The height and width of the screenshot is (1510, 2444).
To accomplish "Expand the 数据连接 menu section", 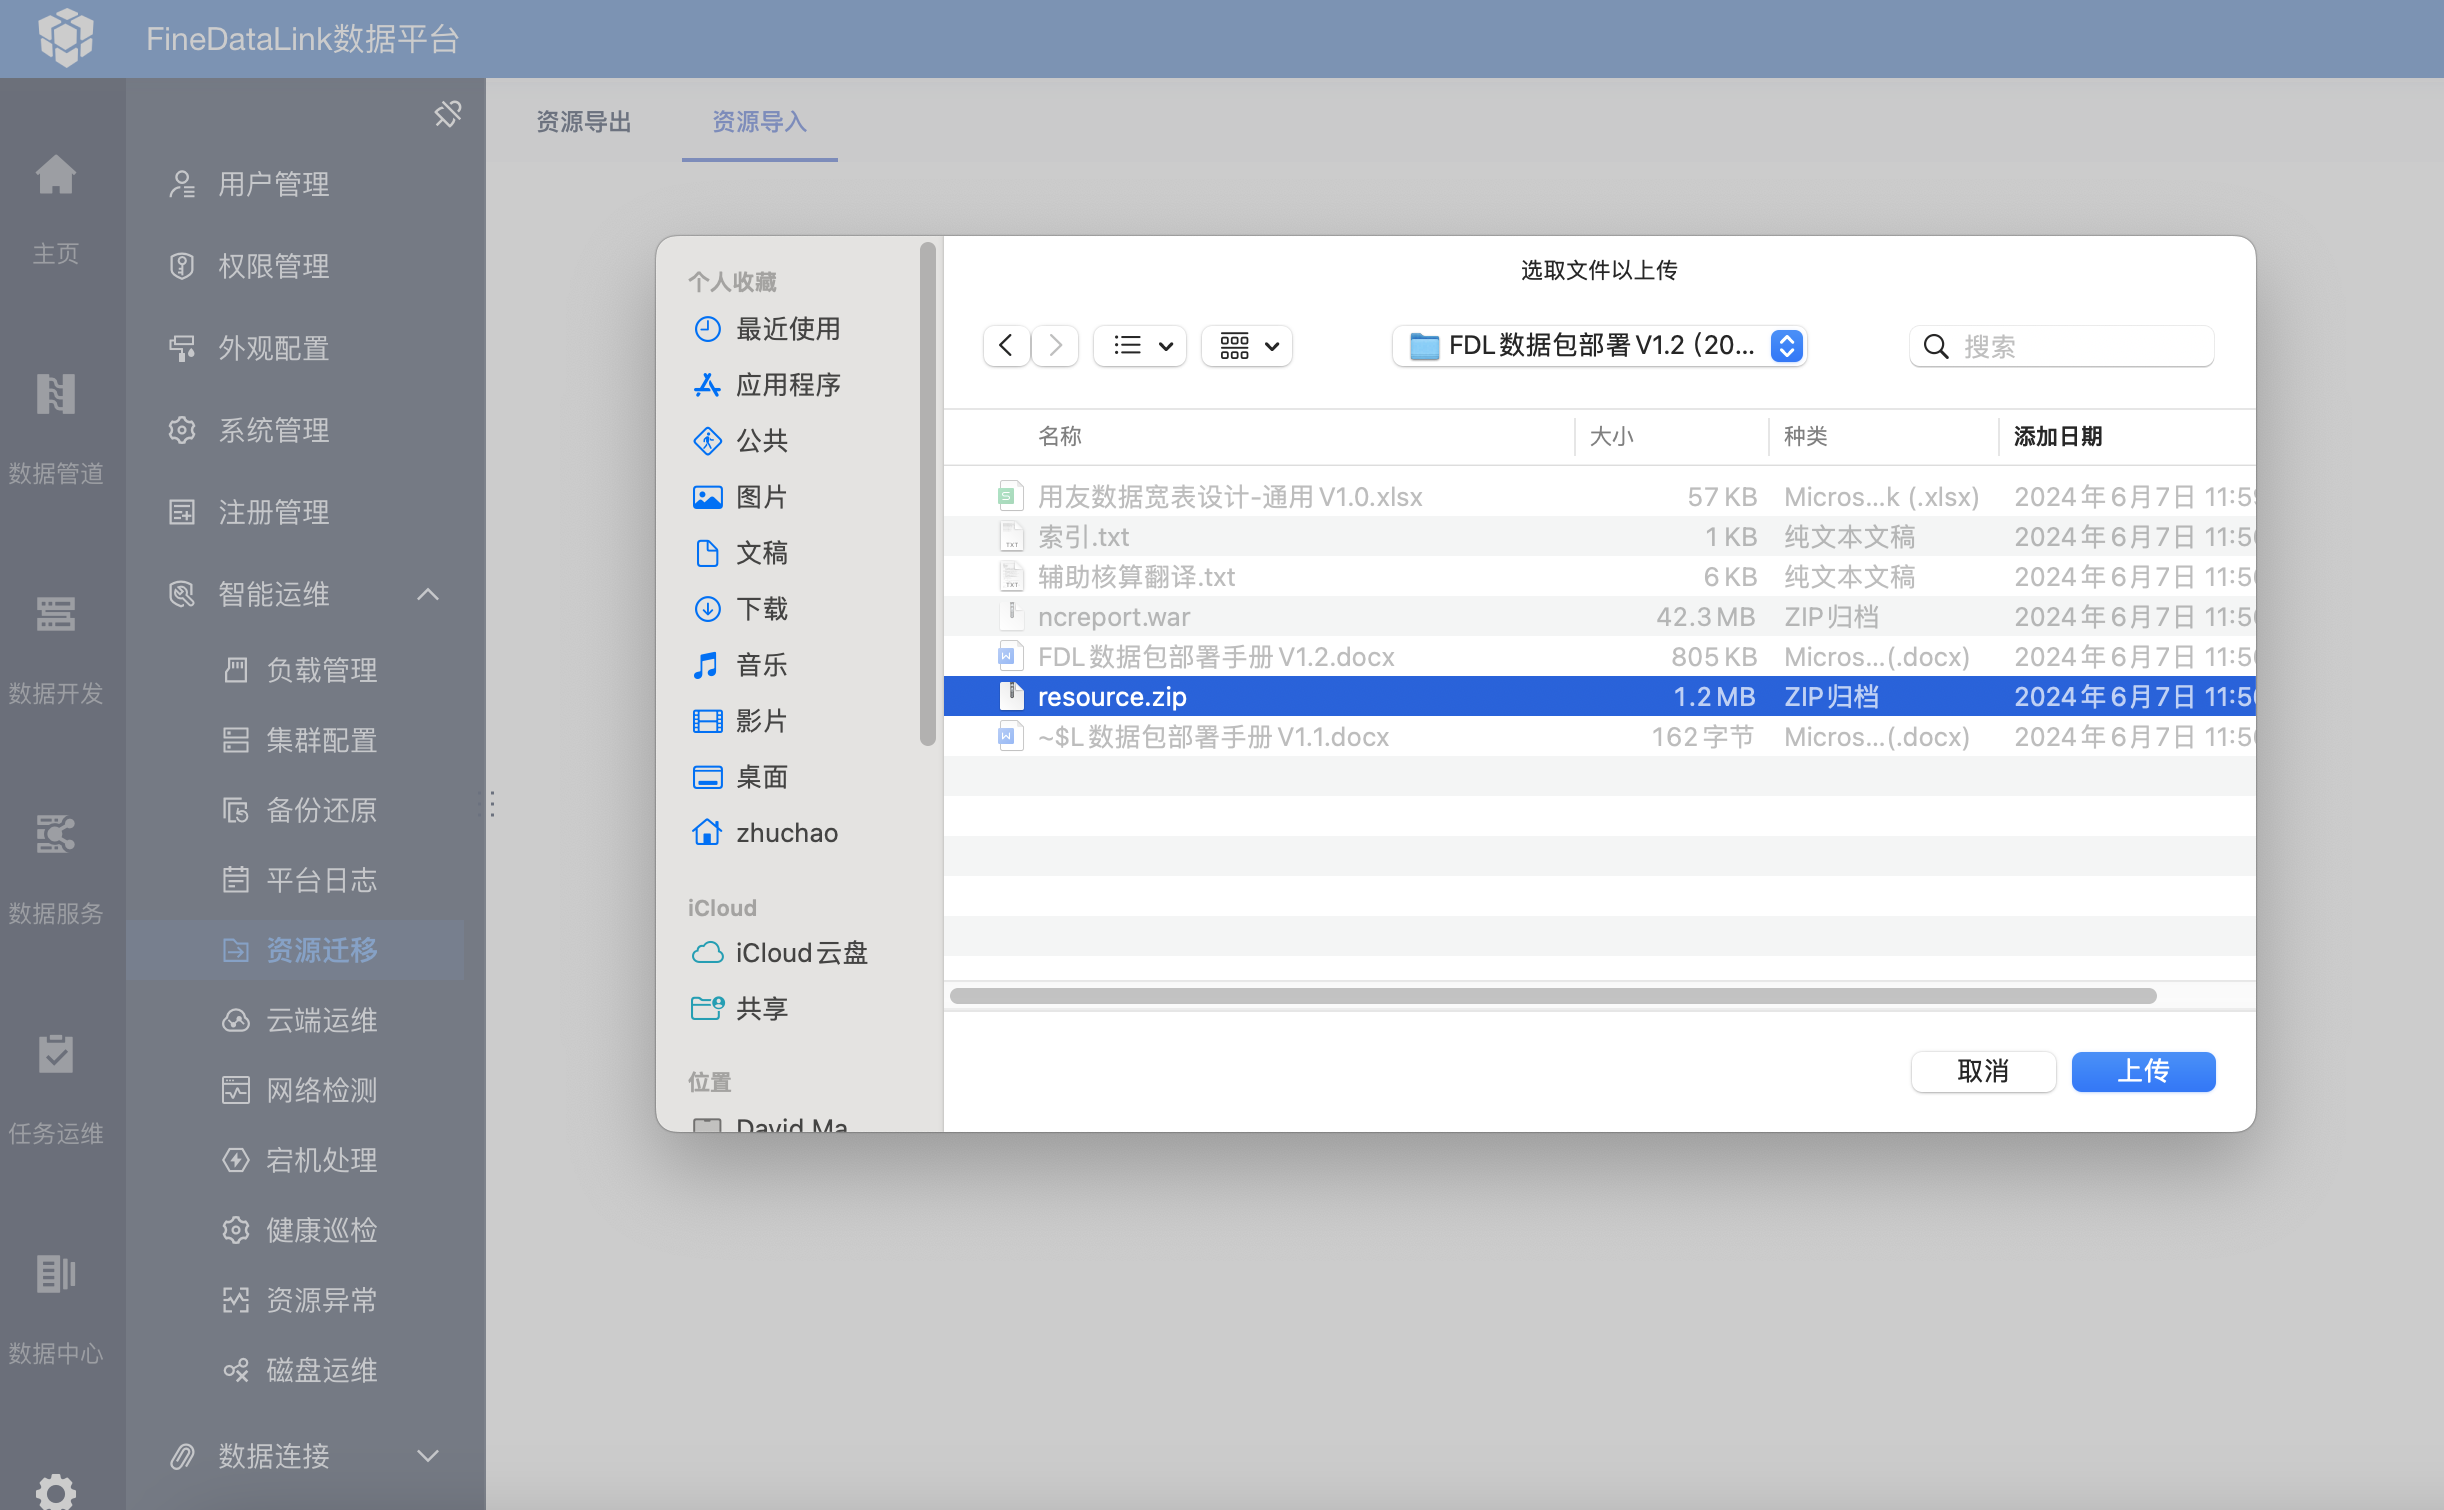I will coord(428,1456).
